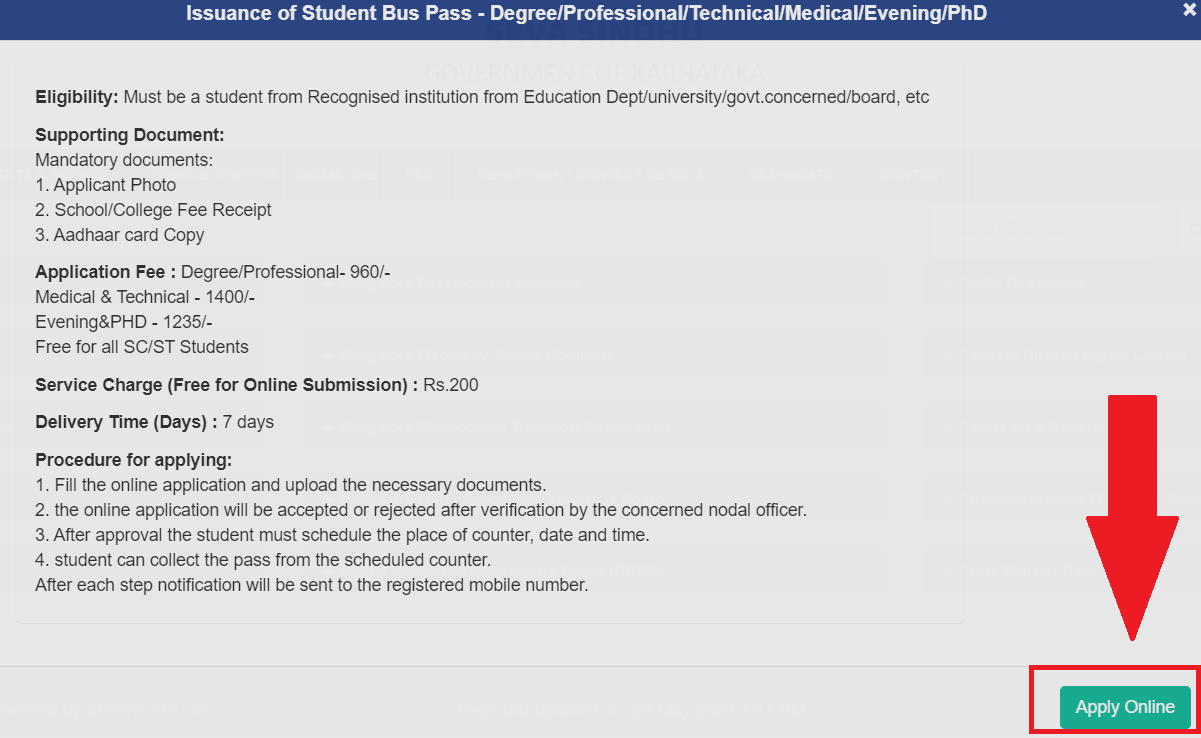Open the FAQ menu item
Image resolution: width=1201 pixels, height=738 pixels.
(x=418, y=175)
